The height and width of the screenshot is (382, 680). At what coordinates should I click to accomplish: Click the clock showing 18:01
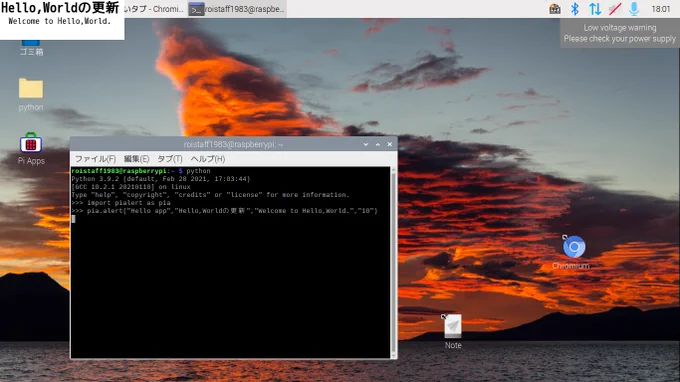click(x=660, y=9)
